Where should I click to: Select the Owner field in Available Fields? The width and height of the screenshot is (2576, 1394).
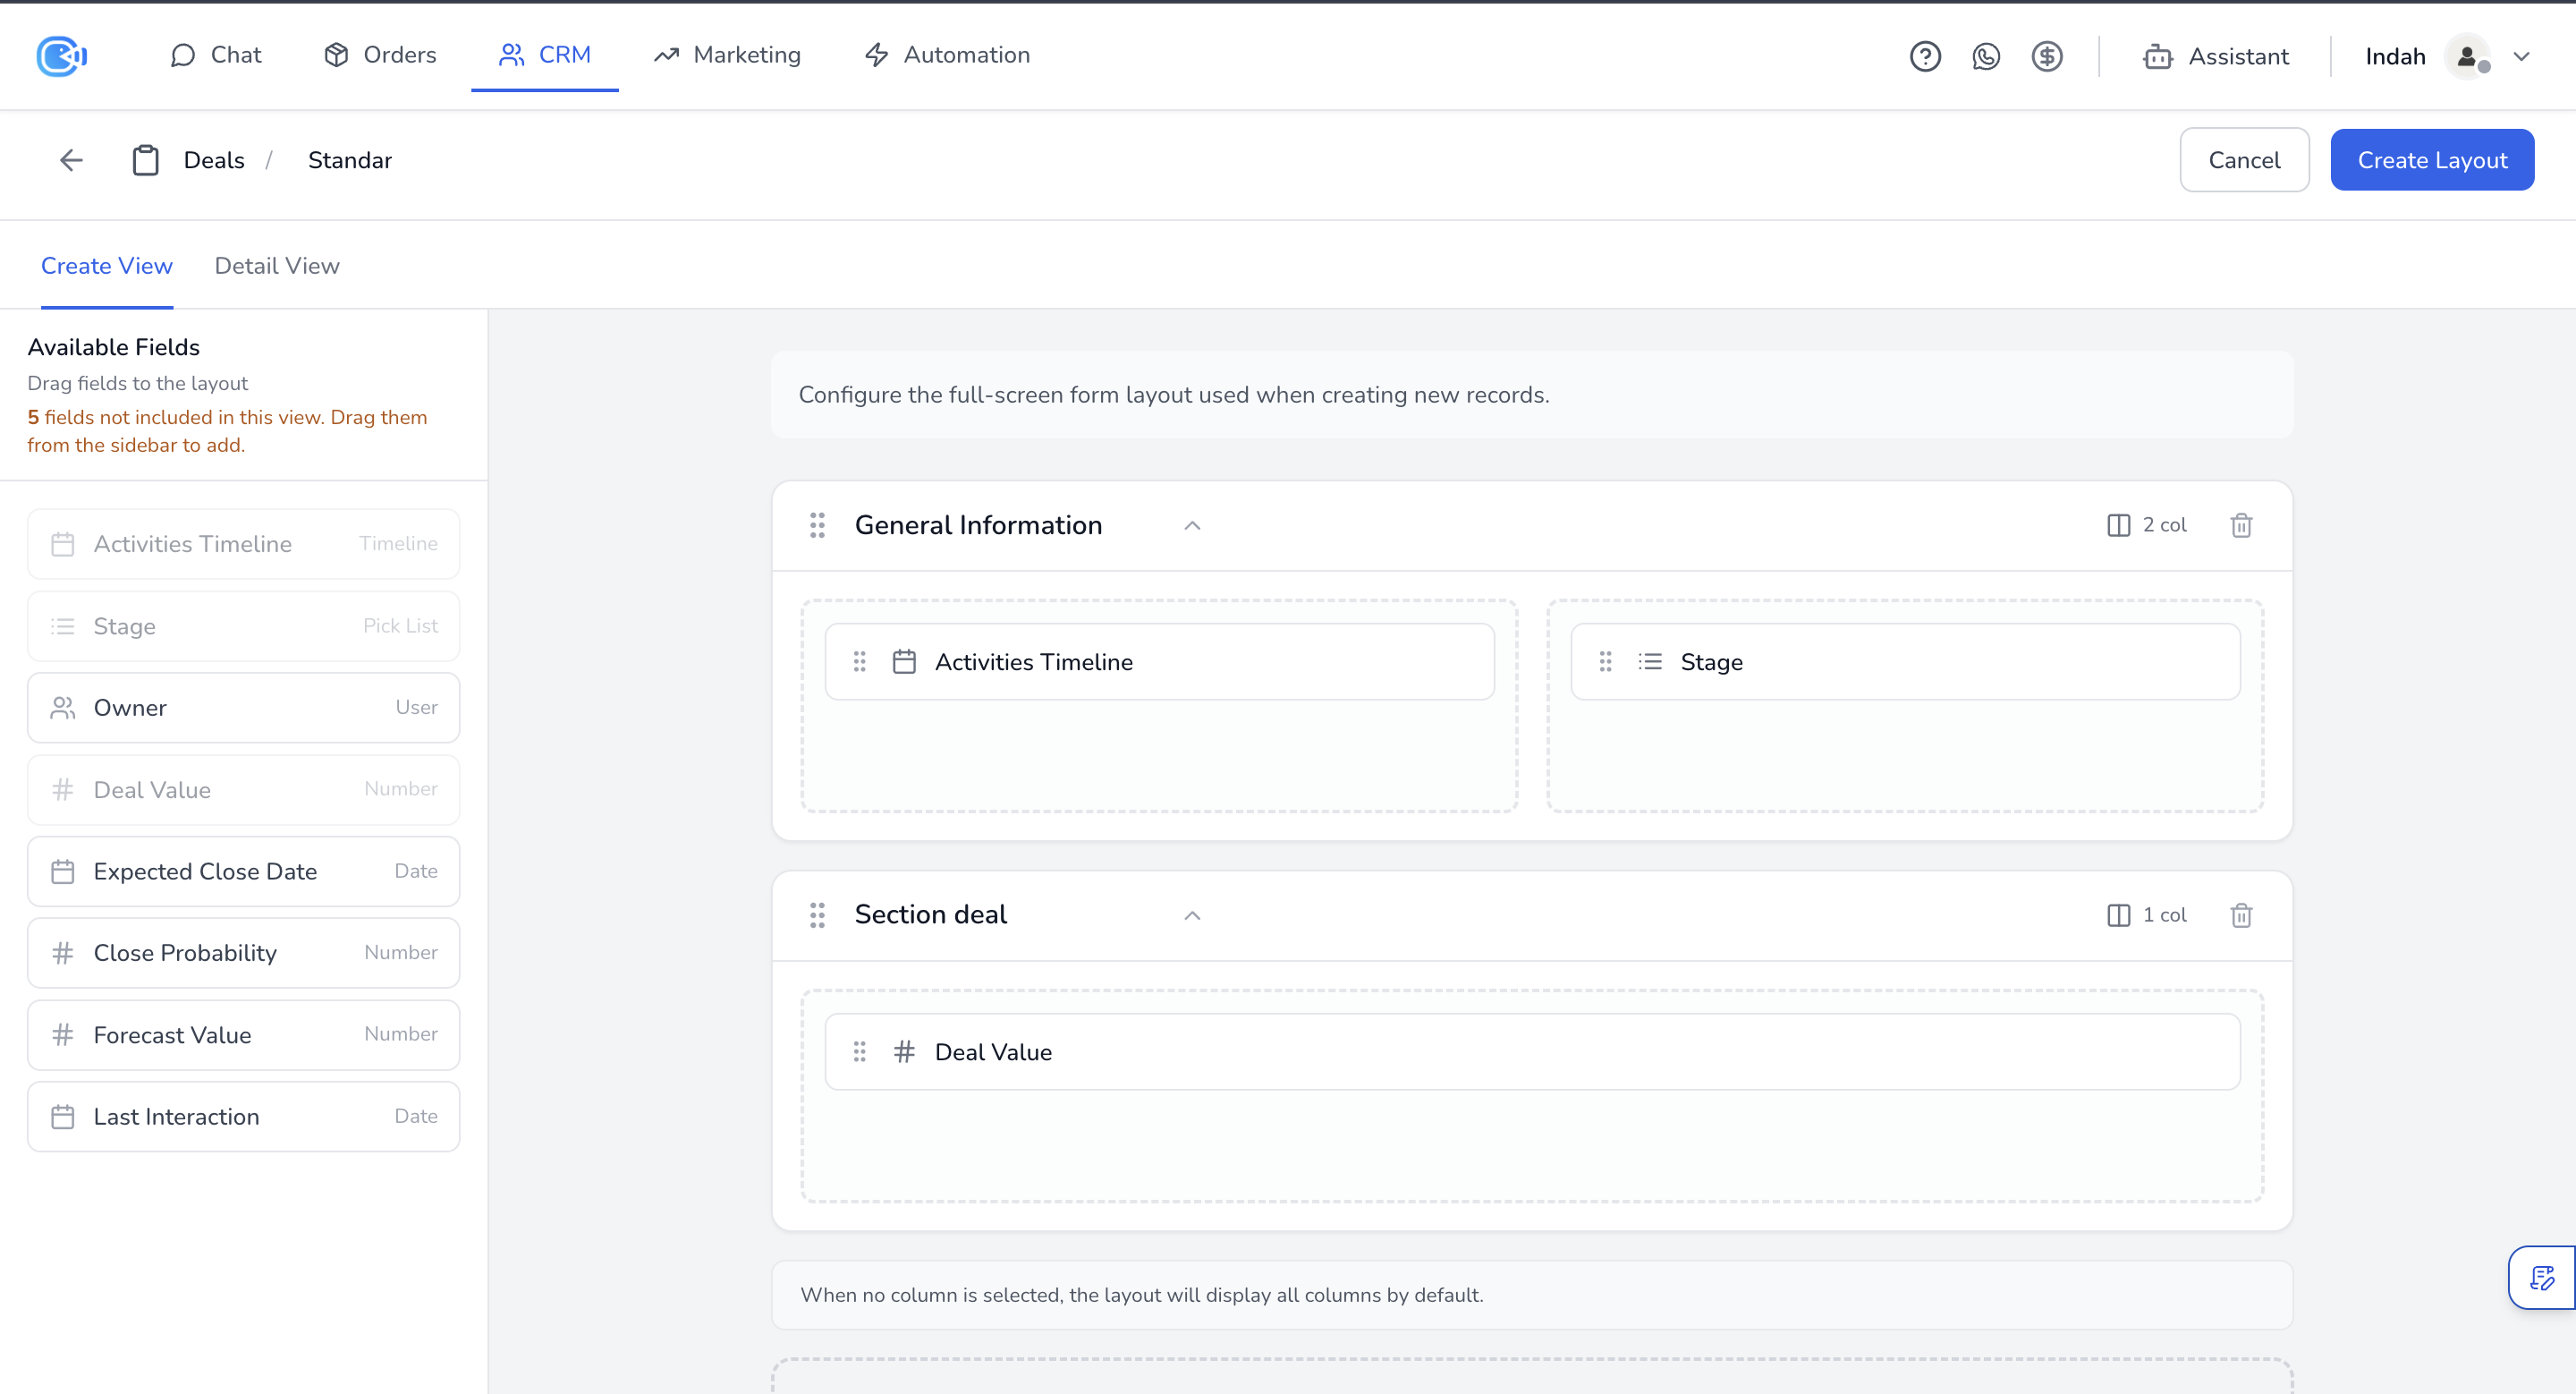point(243,708)
